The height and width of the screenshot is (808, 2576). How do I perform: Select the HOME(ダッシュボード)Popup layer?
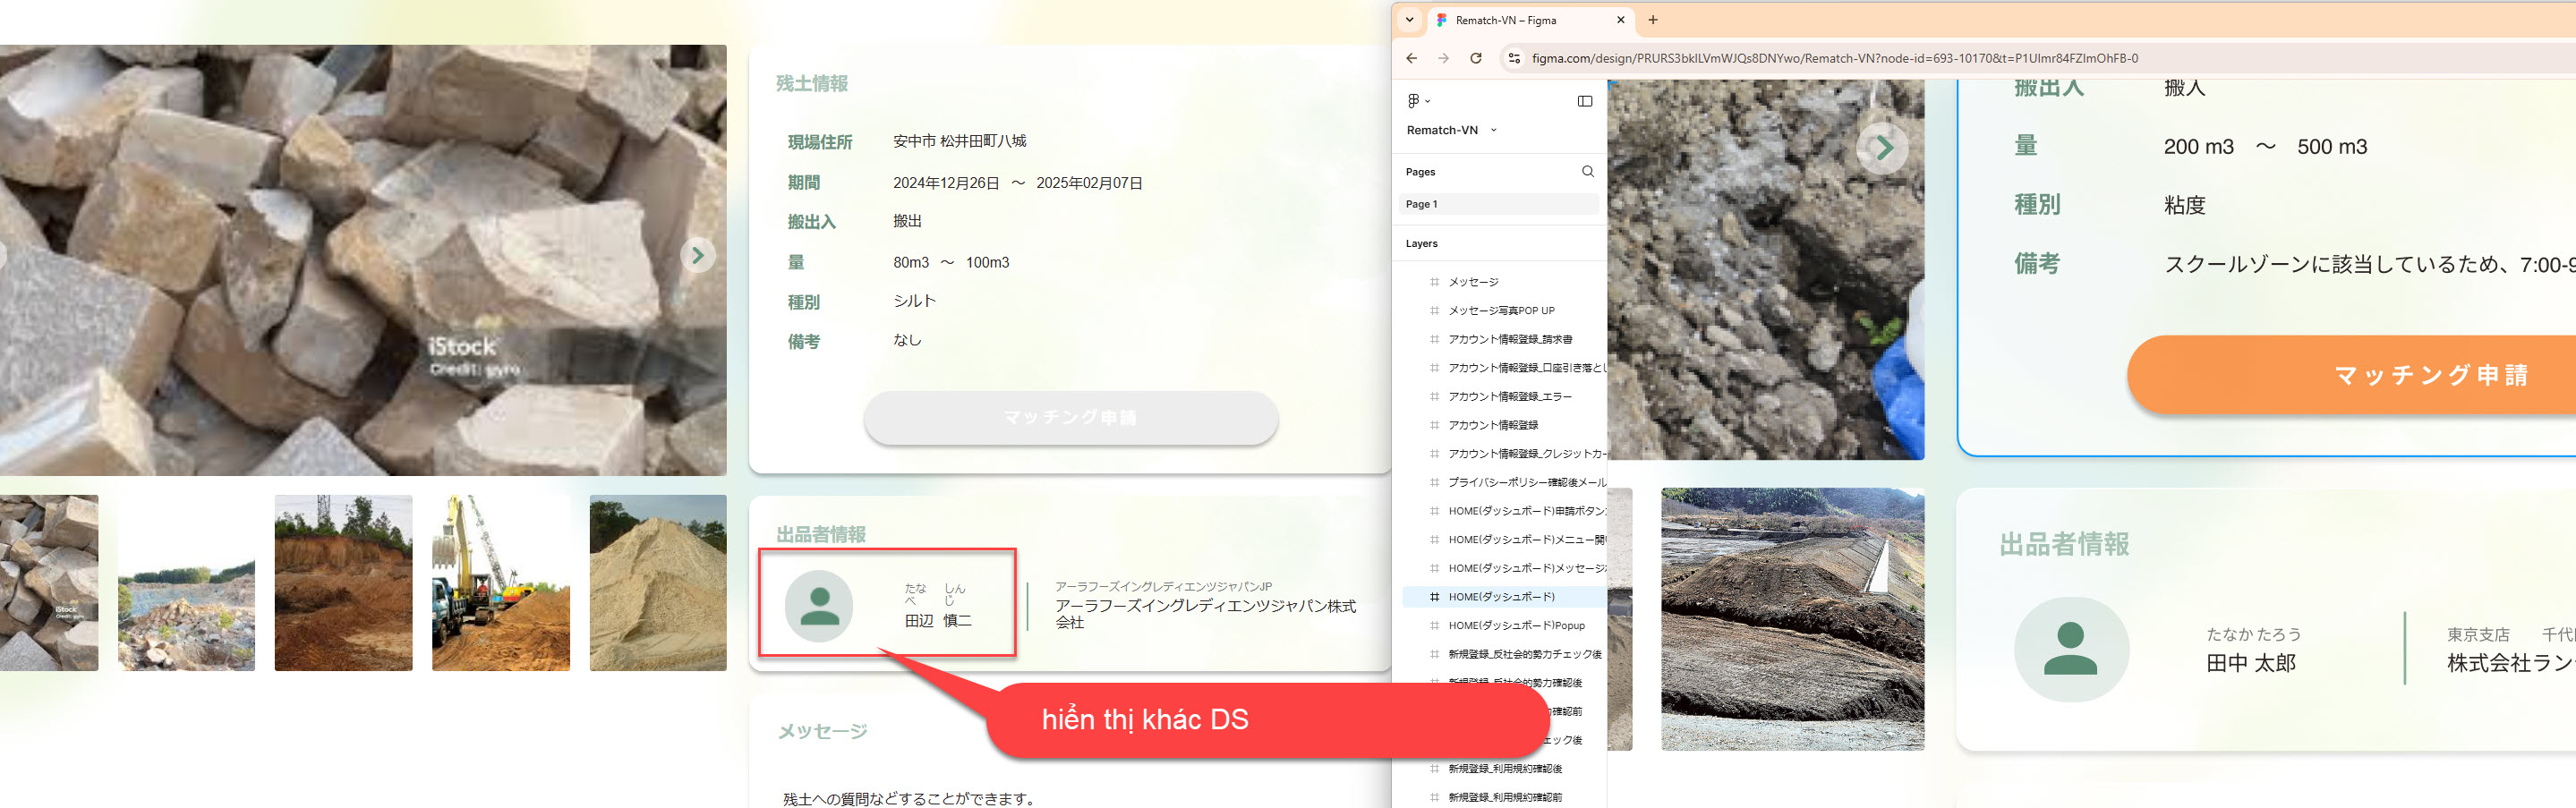[x=1515, y=626]
